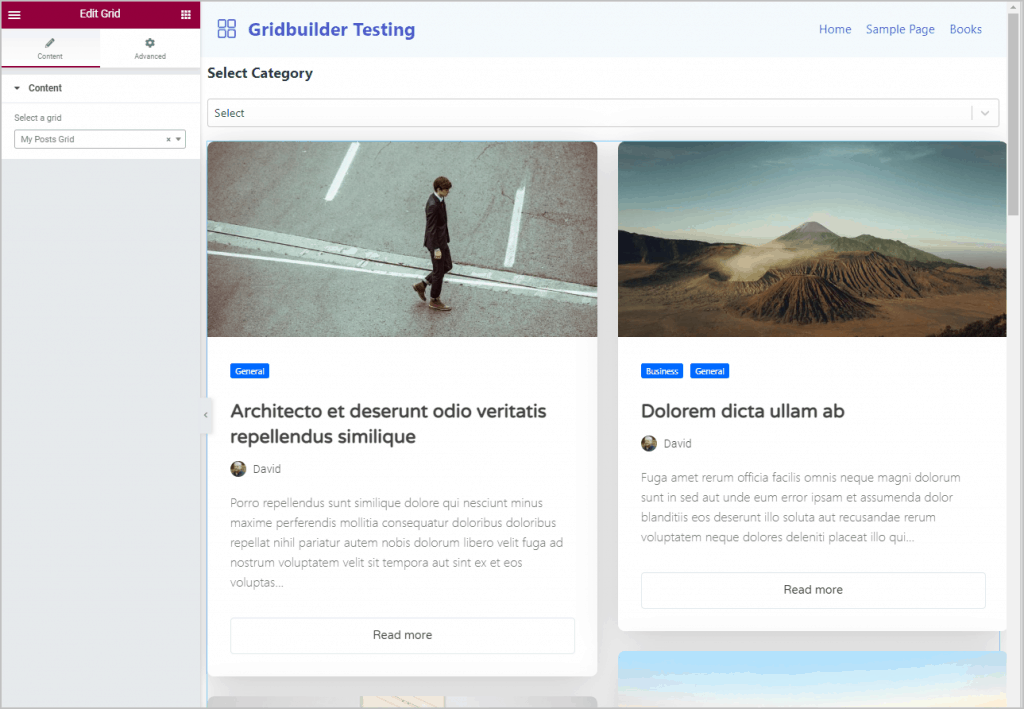Open the Select a grid dropdown

[100, 140]
